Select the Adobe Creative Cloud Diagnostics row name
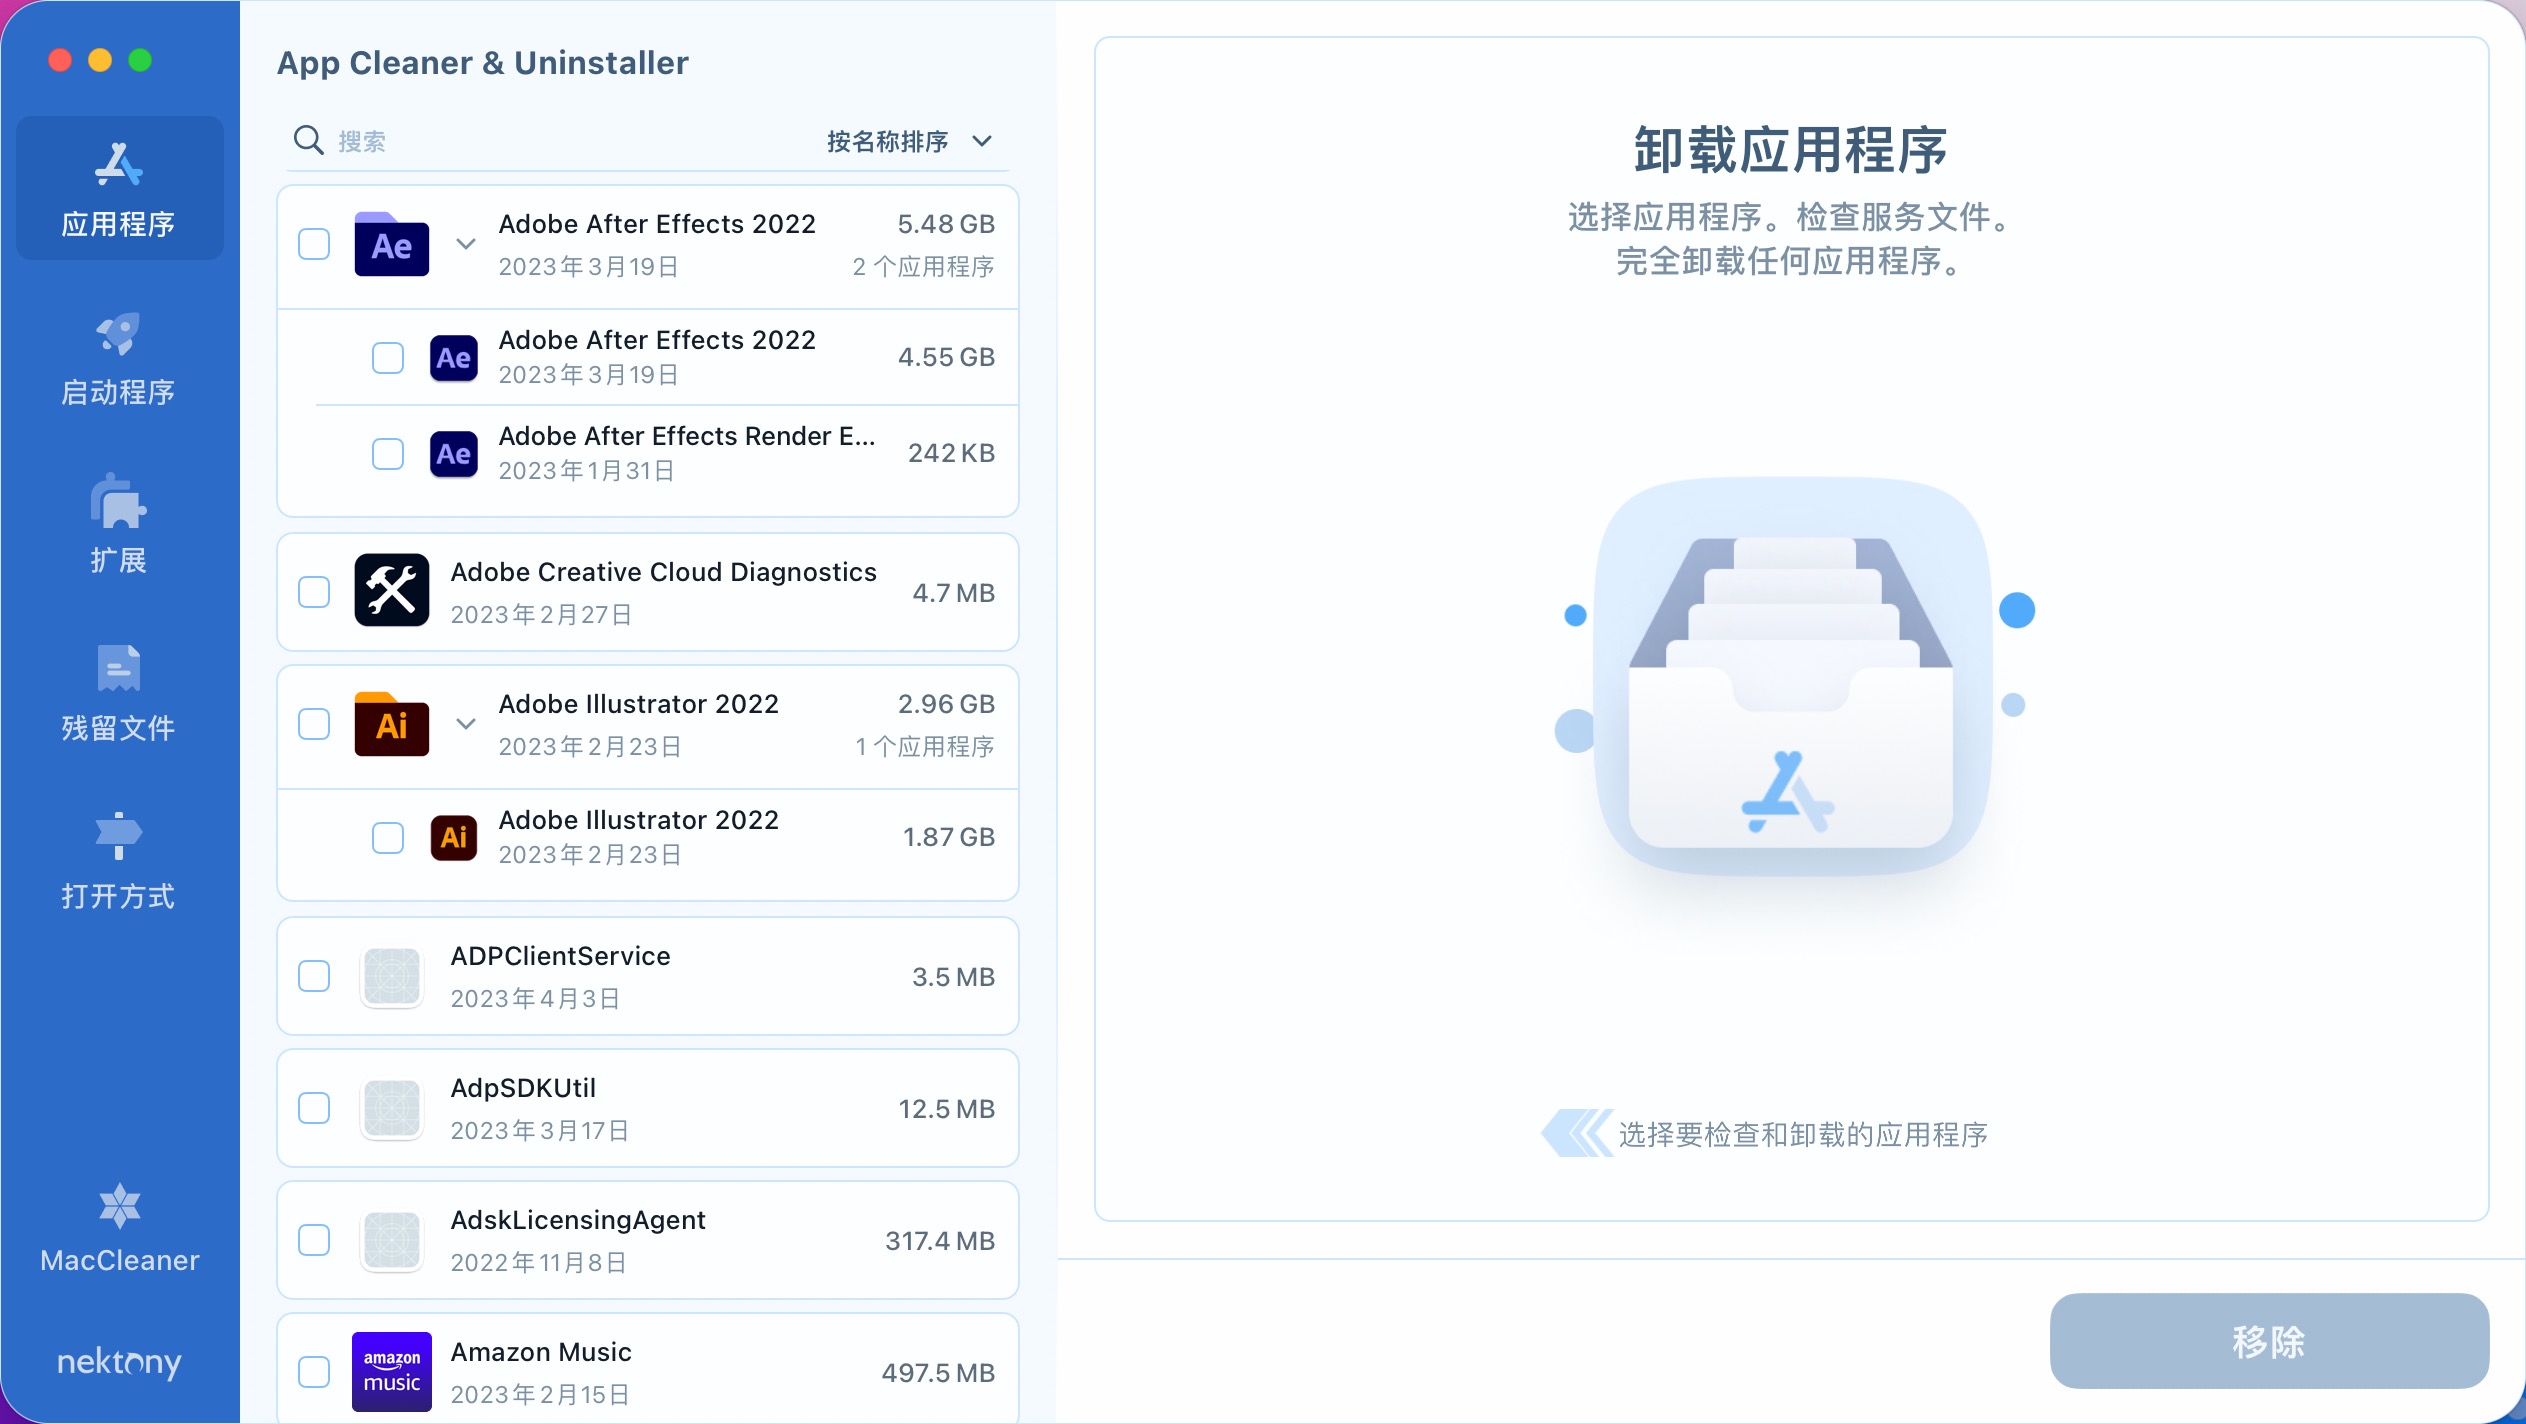Image resolution: width=2526 pixels, height=1424 pixels. (663, 572)
